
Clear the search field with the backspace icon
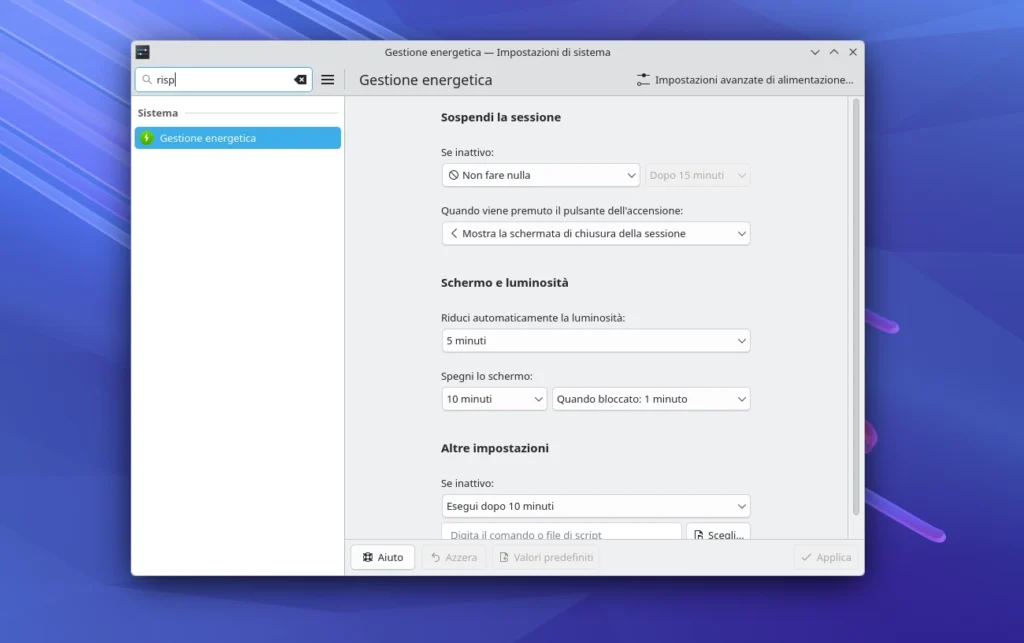point(300,79)
